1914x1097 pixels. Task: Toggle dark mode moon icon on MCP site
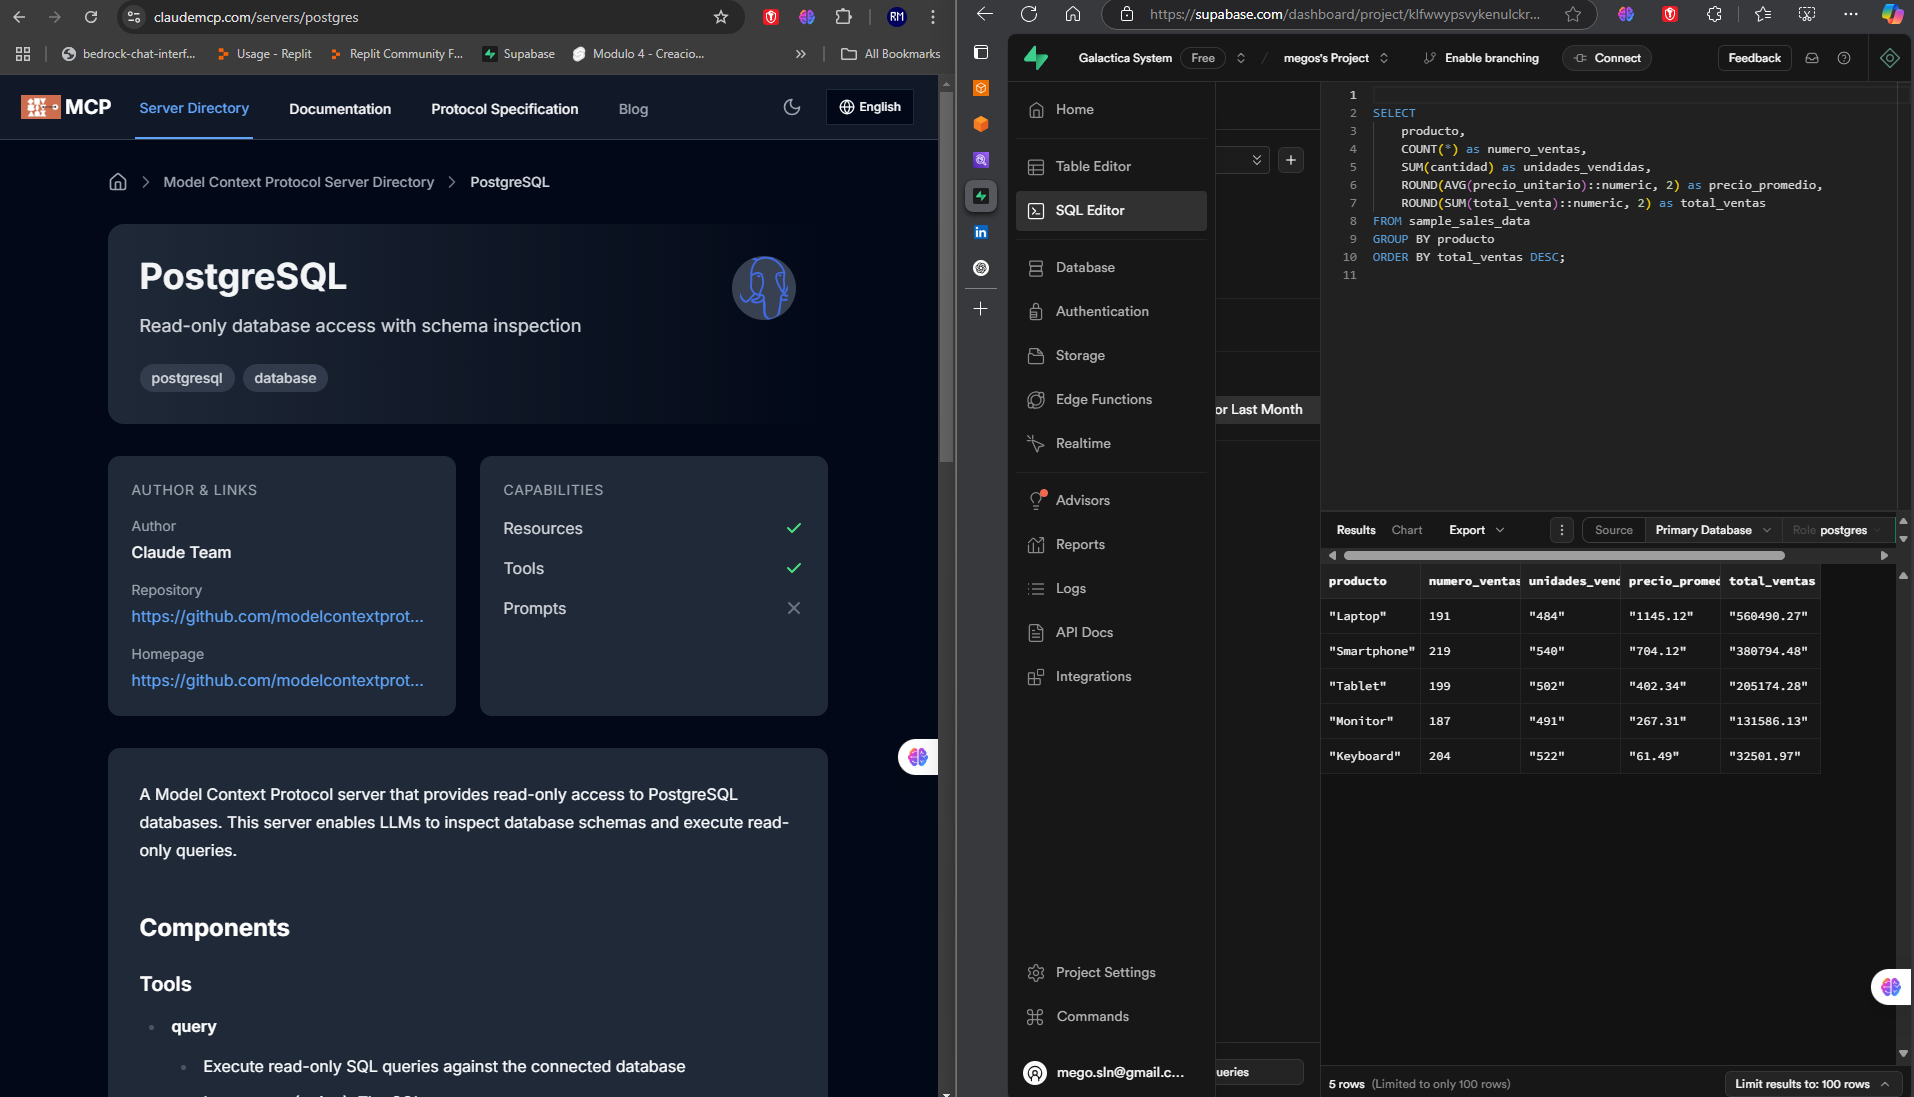point(792,107)
